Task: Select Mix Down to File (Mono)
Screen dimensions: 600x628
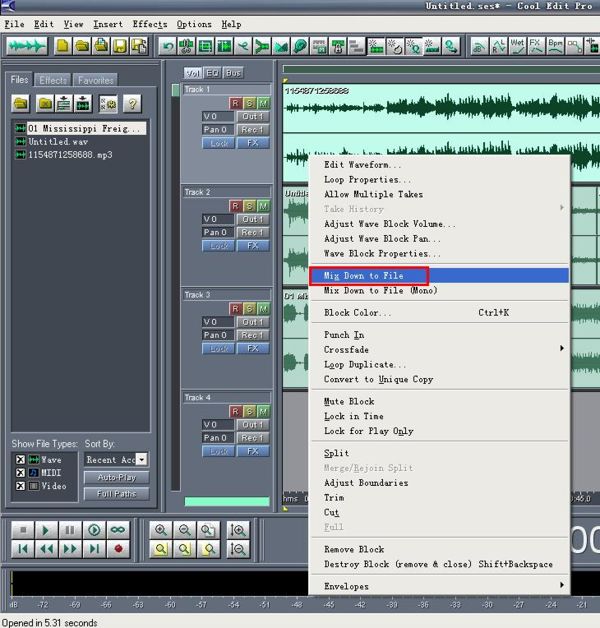Action: 440,290
